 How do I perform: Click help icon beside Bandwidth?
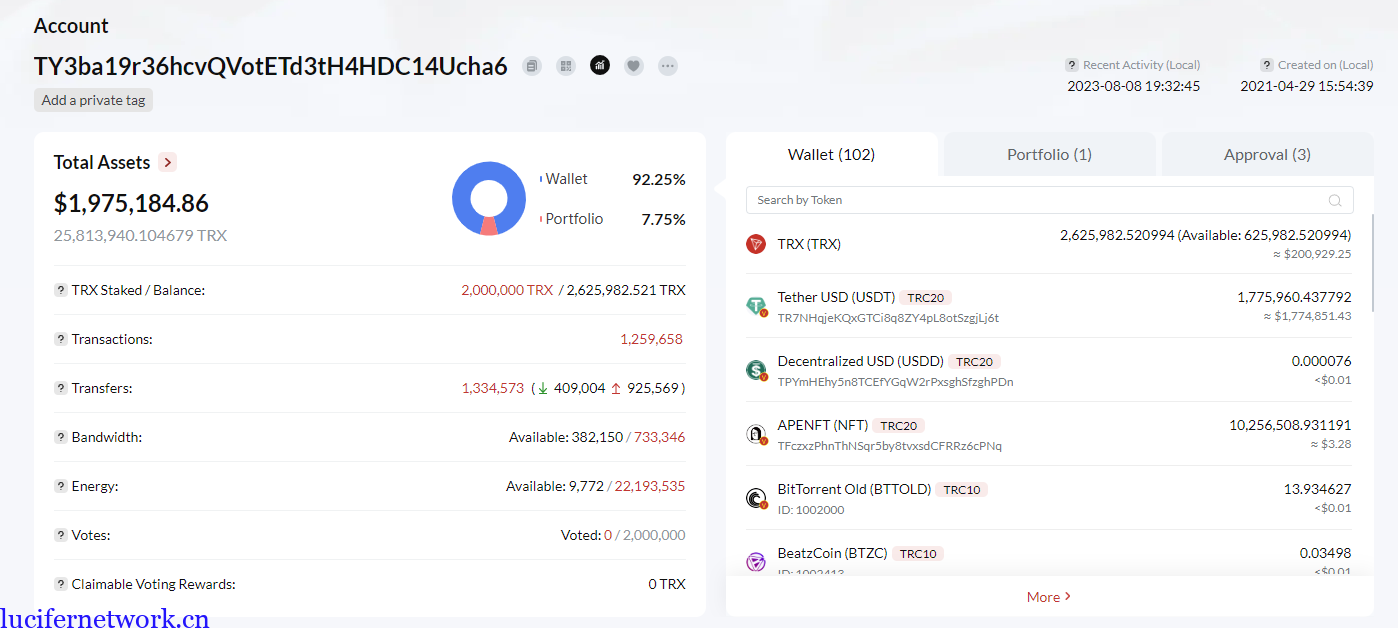[x=61, y=437]
